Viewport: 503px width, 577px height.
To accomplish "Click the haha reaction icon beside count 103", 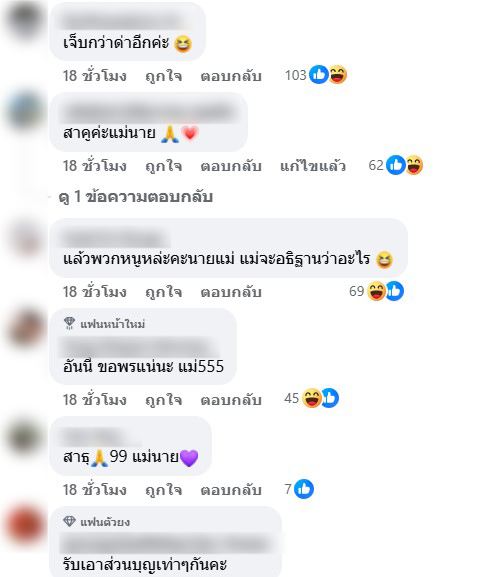I will tap(337, 75).
